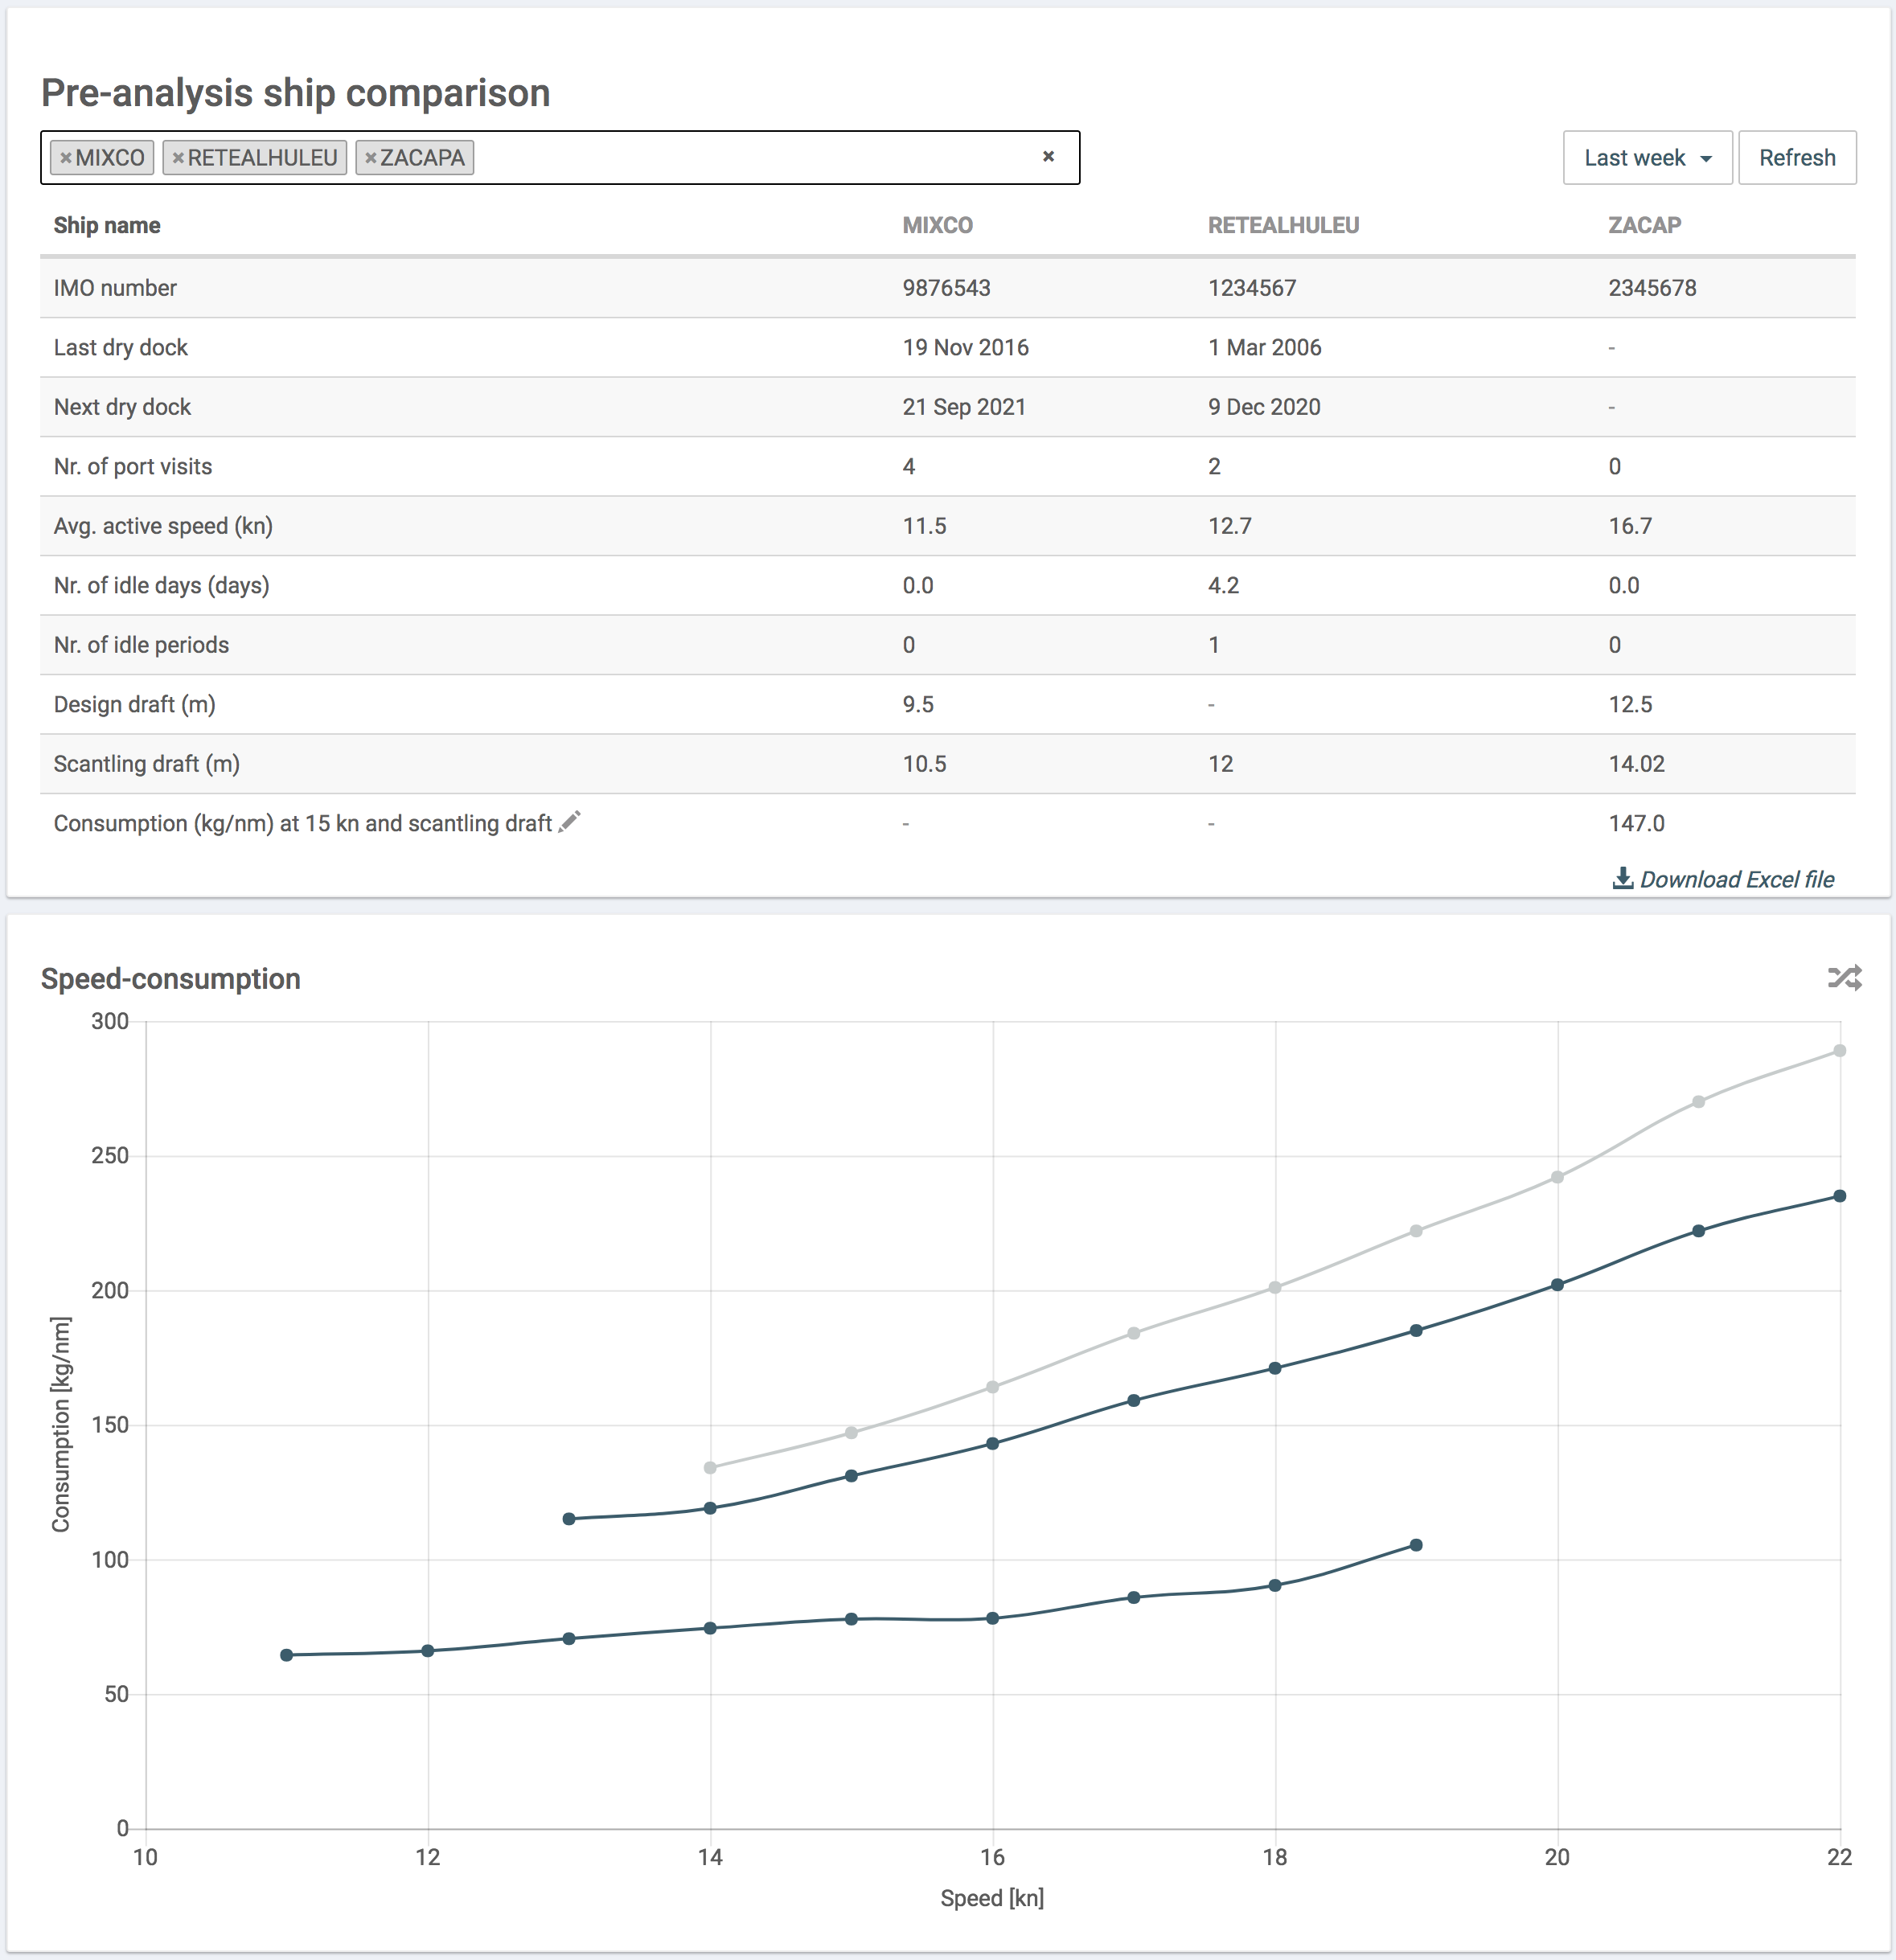Click the MIXCO column header
The image size is (1896, 1960).
[937, 225]
